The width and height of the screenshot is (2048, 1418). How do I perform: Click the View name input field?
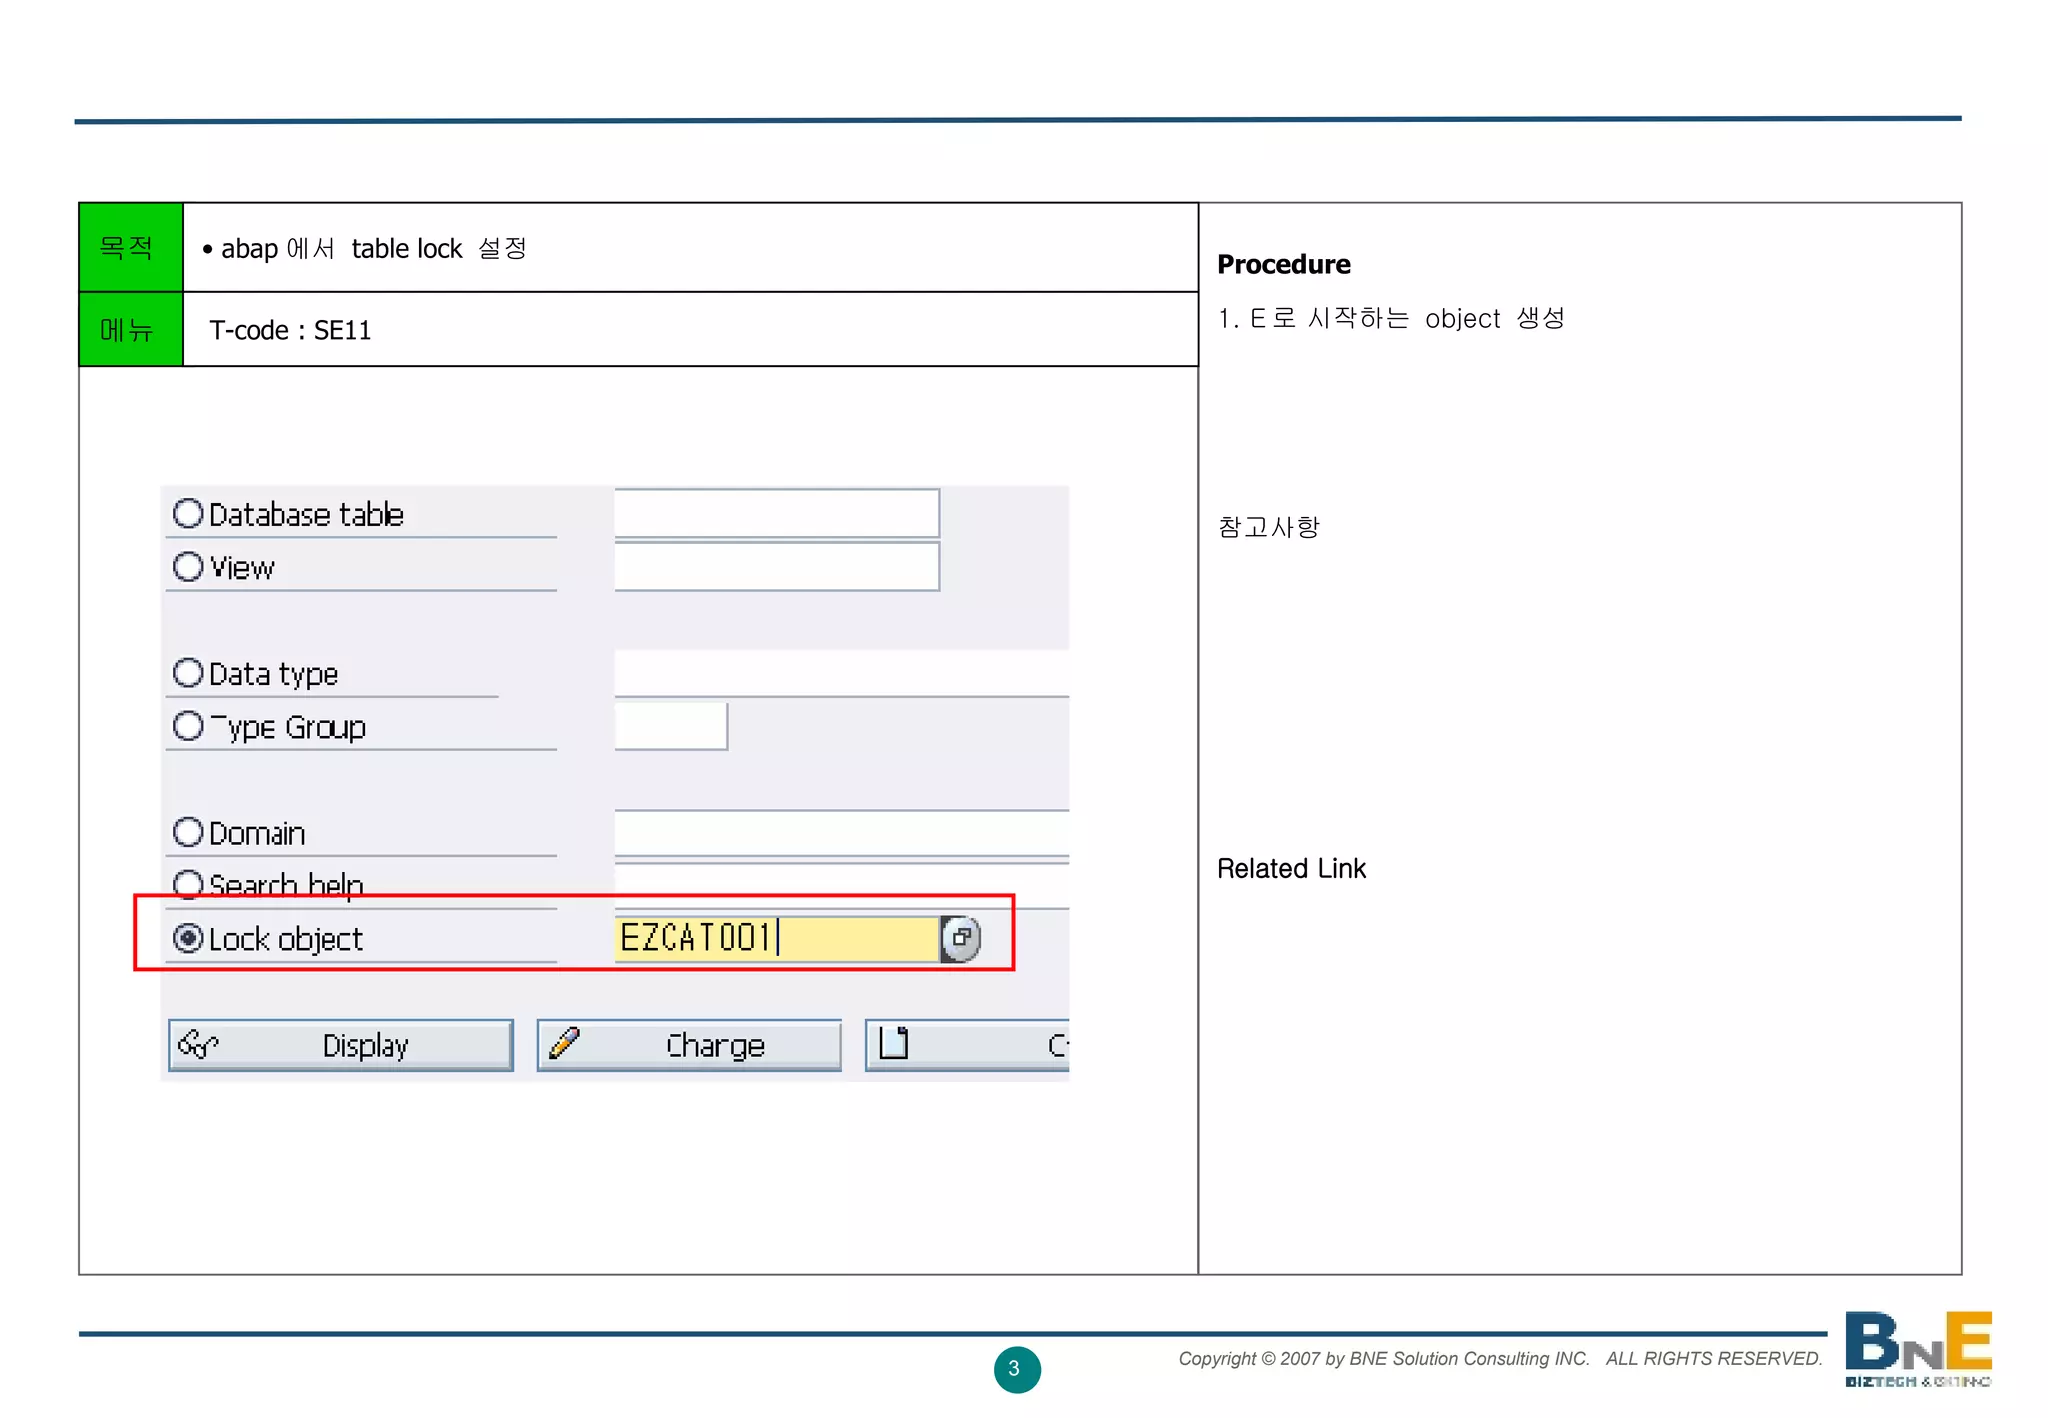coord(776,567)
